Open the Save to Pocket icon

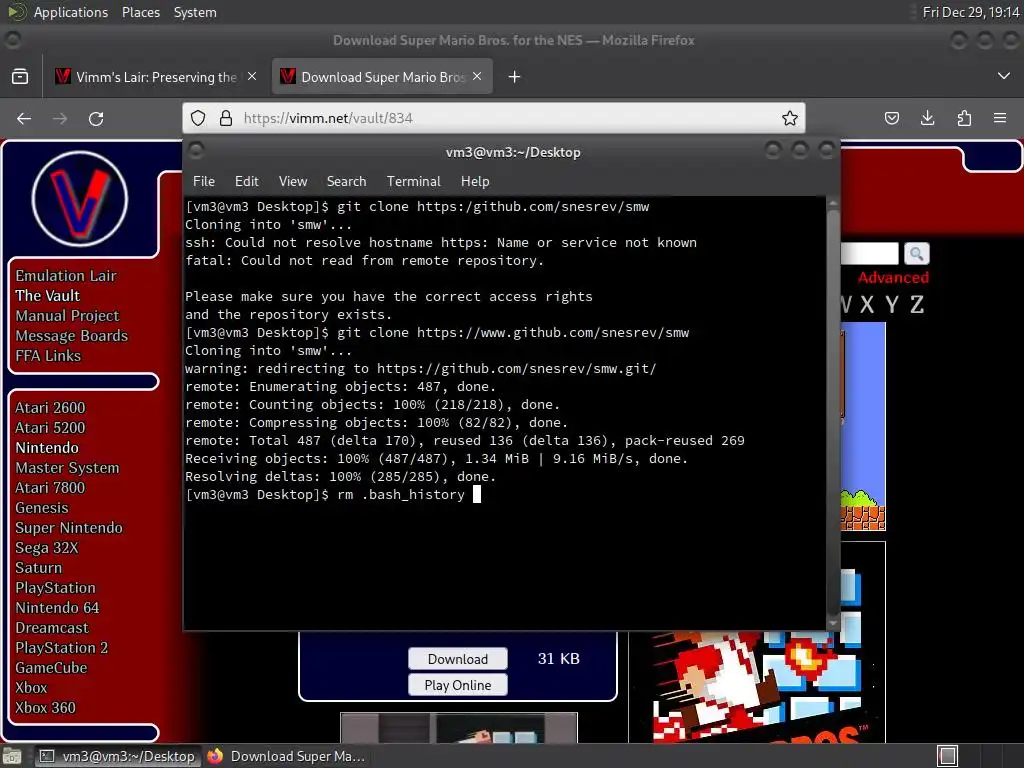[x=891, y=118]
